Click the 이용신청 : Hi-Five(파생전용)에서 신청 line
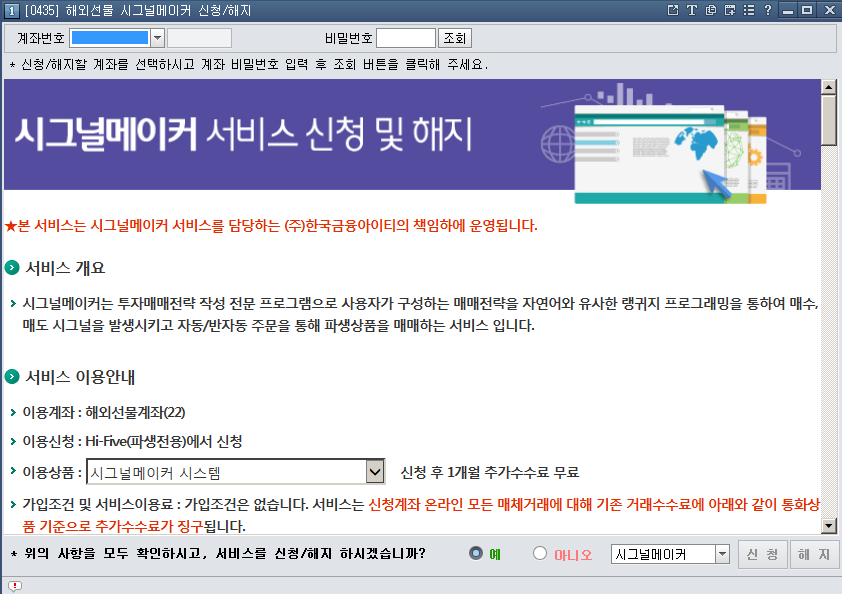The image size is (842, 594). tap(132, 441)
